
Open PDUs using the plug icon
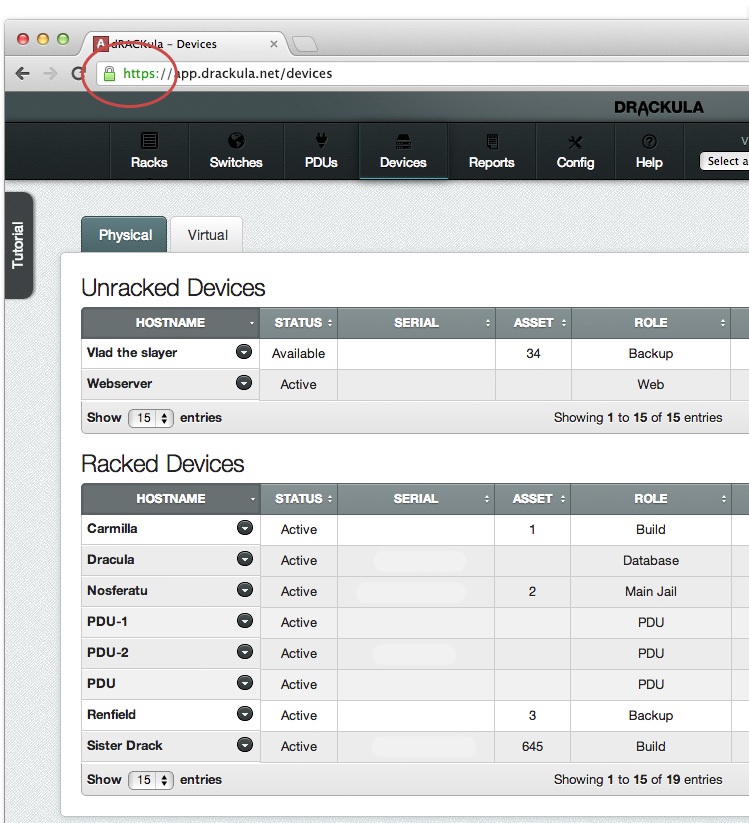321,141
